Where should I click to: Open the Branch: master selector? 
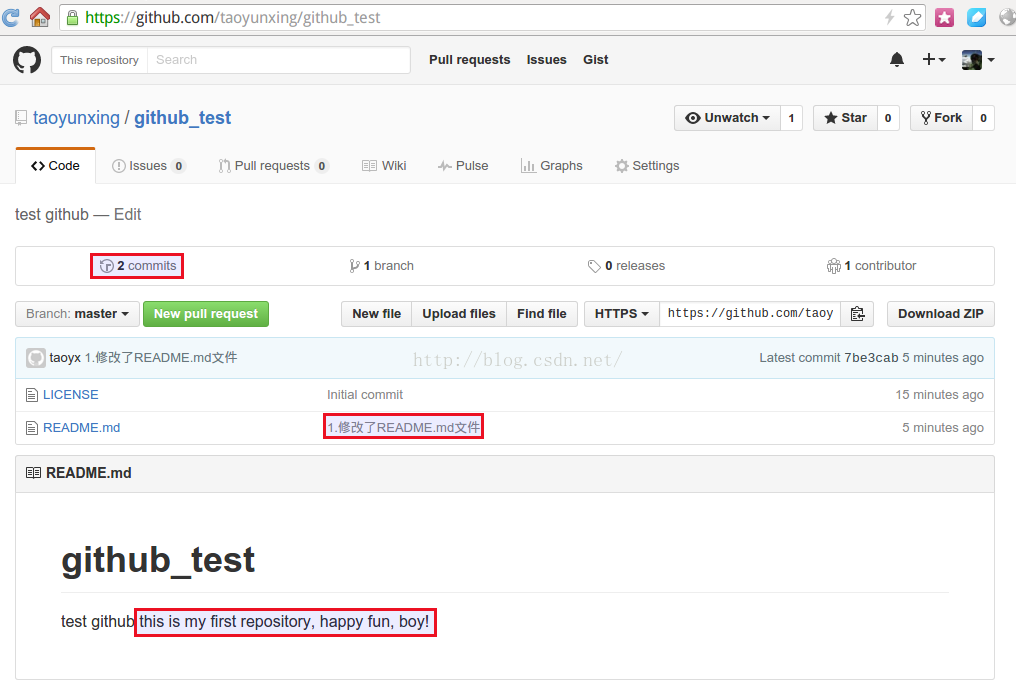click(77, 314)
